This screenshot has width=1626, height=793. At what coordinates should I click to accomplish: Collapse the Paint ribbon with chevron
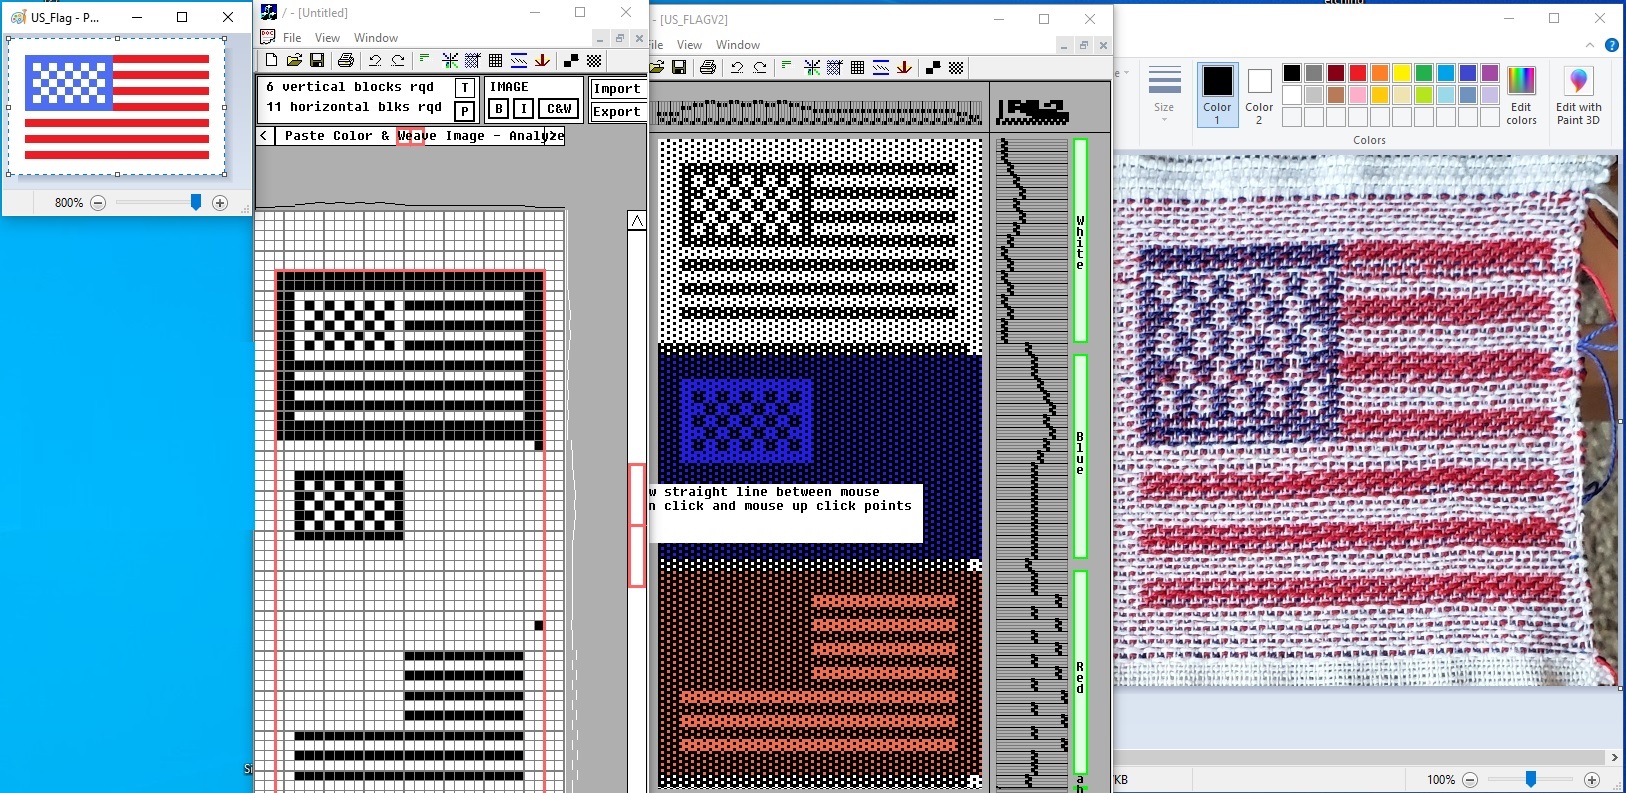(1590, 45)
